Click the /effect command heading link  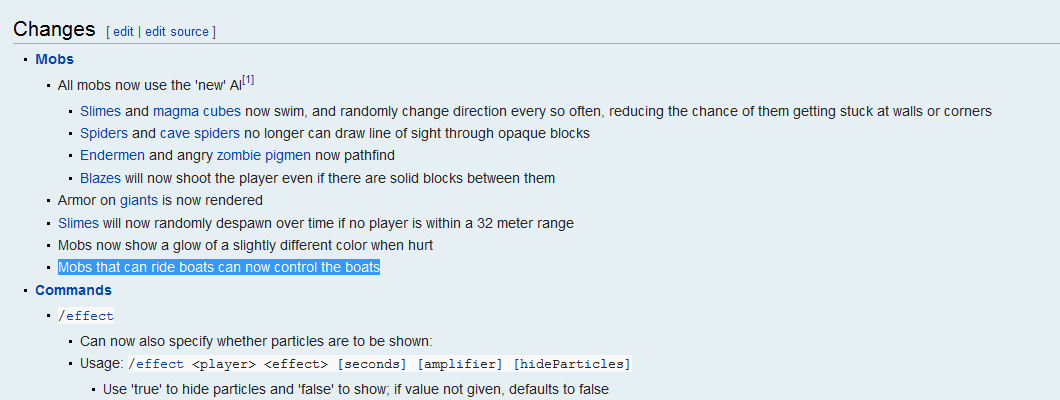coord(86,316)
